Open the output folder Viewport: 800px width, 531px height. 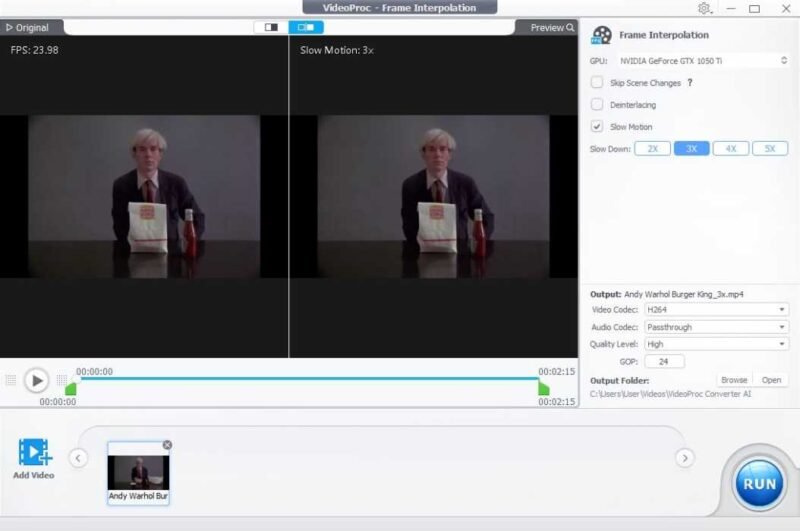(x=771, y=380)
